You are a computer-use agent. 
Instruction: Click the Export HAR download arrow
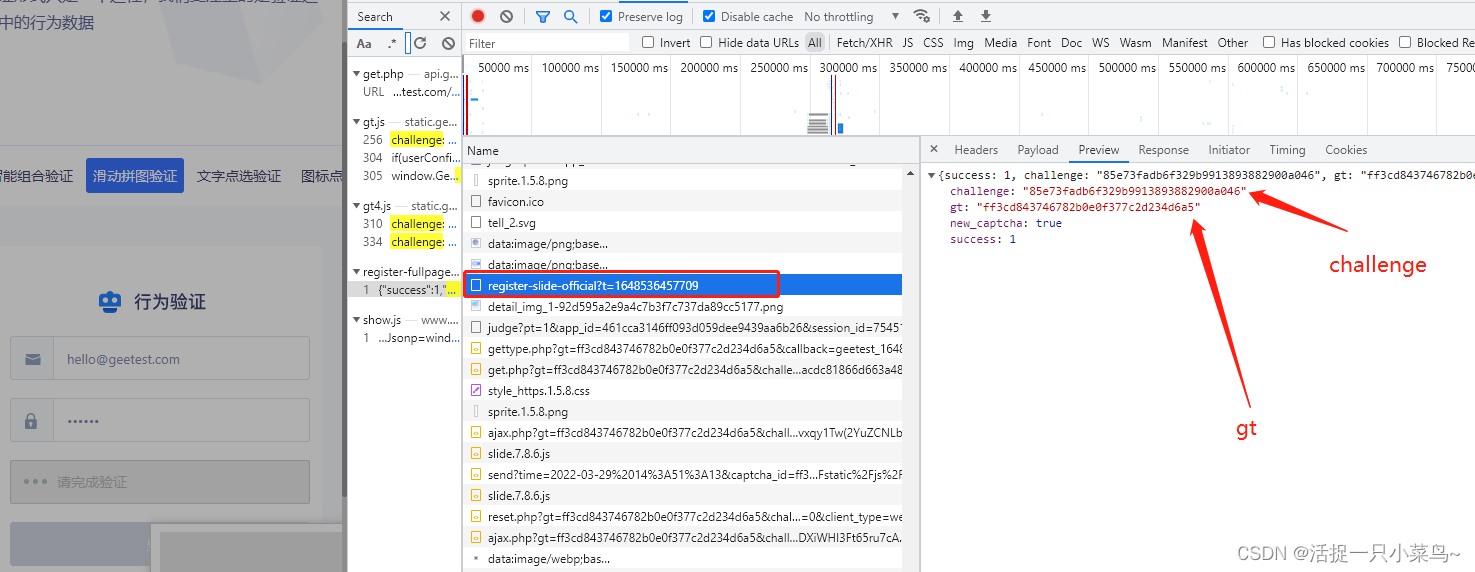(985, 16)
